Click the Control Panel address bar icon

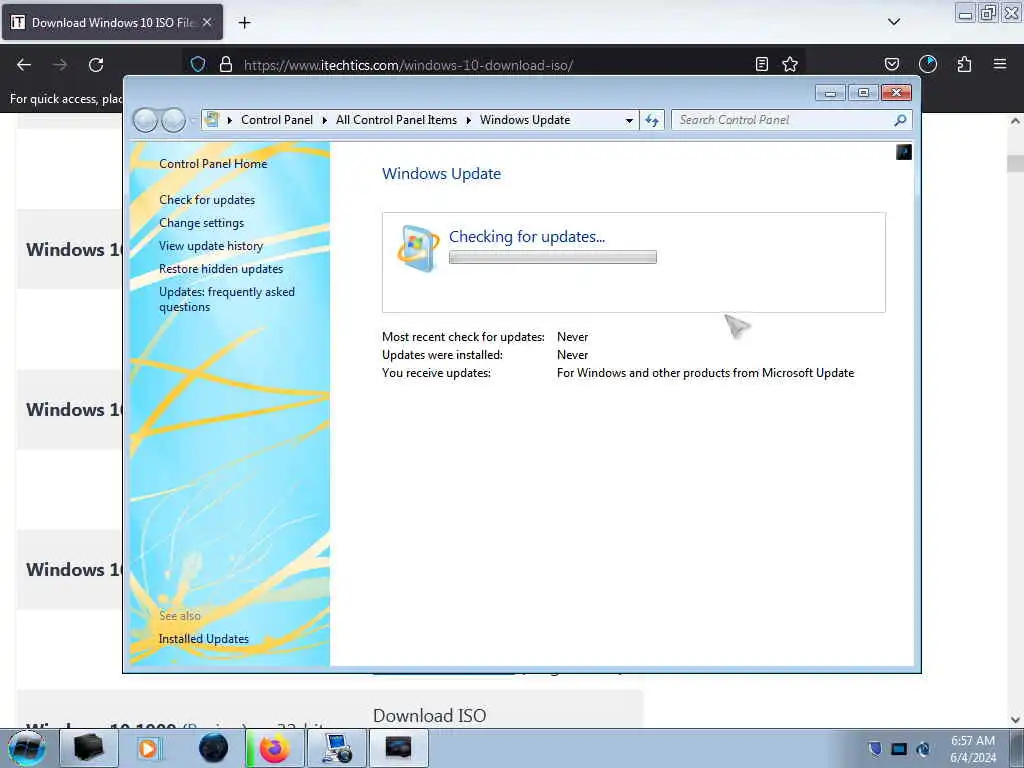pos(212,120)
